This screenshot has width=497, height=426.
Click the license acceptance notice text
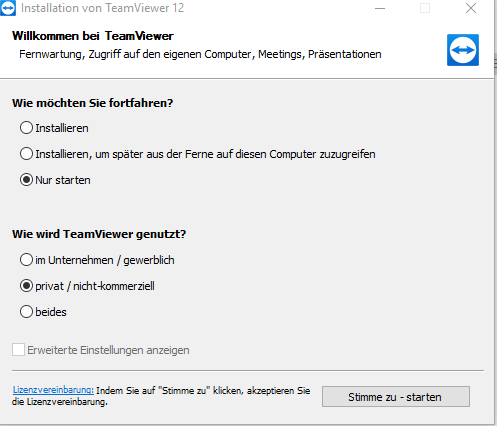coord(161,396)
